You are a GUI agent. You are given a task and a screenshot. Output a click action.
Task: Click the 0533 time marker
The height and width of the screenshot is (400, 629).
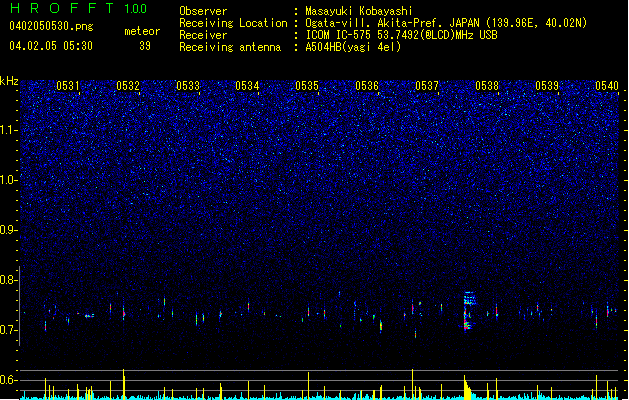click(x=188, y=86)
